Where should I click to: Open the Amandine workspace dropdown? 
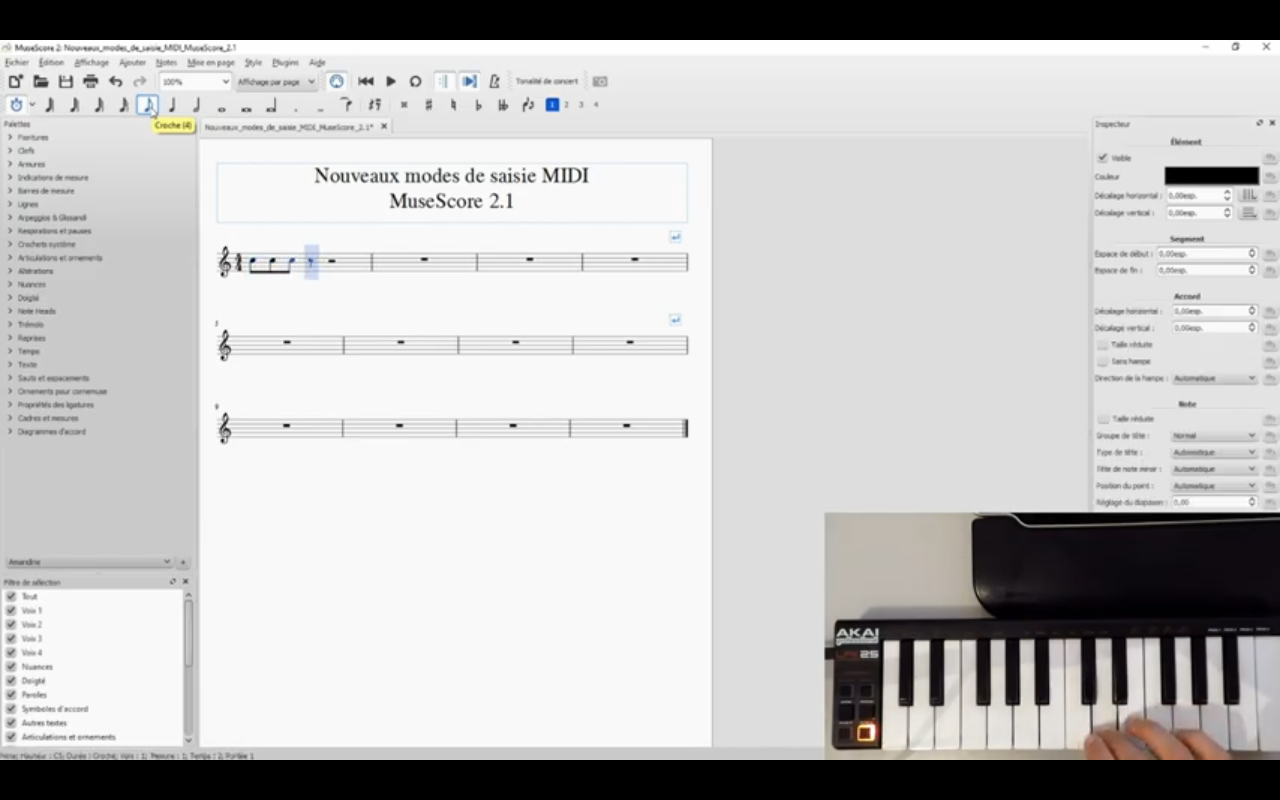point(89,562)
